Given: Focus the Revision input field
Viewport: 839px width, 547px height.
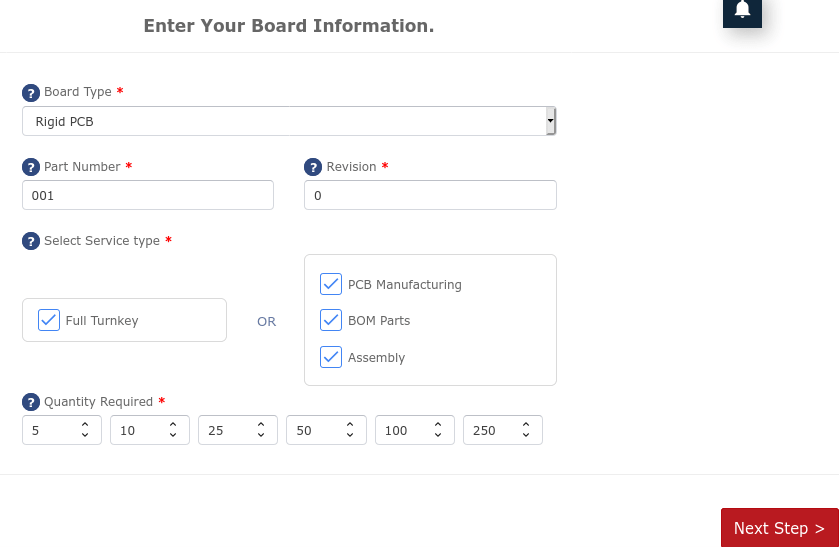Looking at the screenshot, I should coord(430,196).
